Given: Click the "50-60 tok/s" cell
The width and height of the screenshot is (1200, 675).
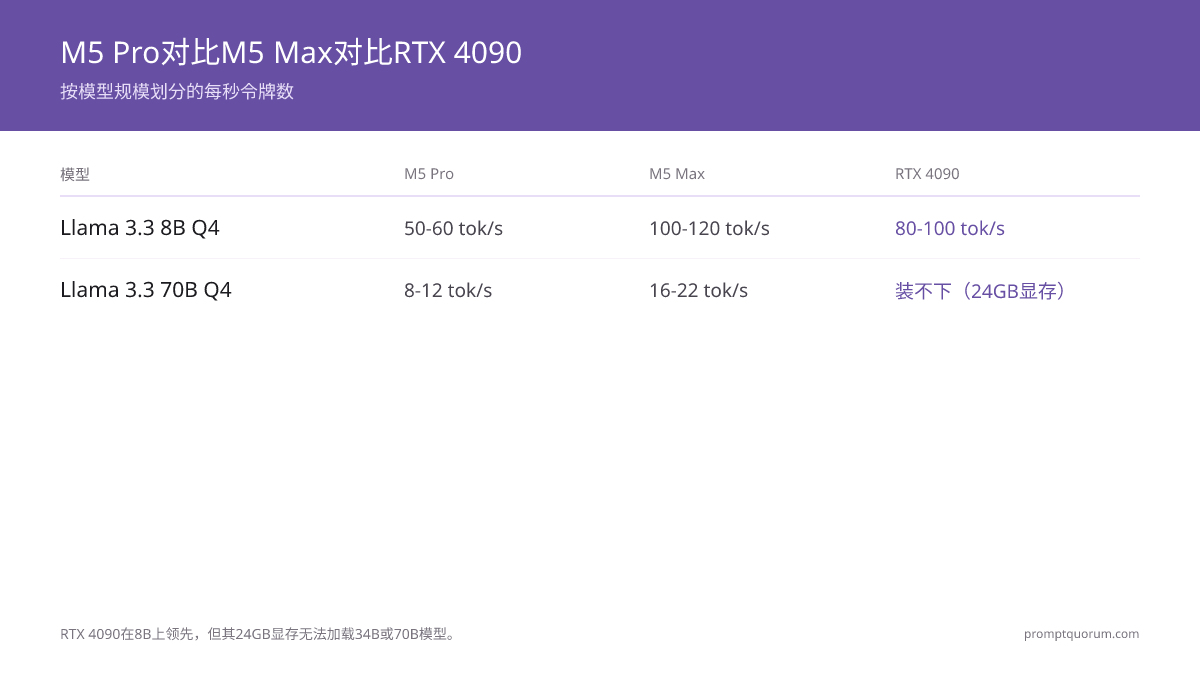Looking at the screenshot, I should tap(453, 228).
